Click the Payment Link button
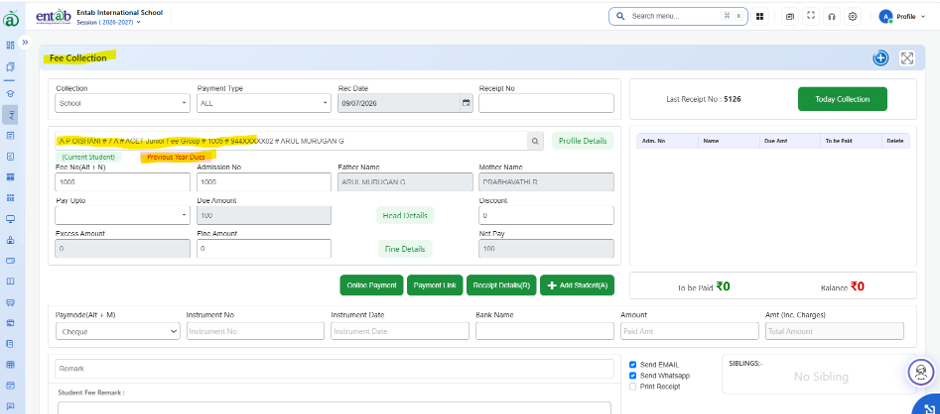Screen dimensions: 940x414 (435, 285)
